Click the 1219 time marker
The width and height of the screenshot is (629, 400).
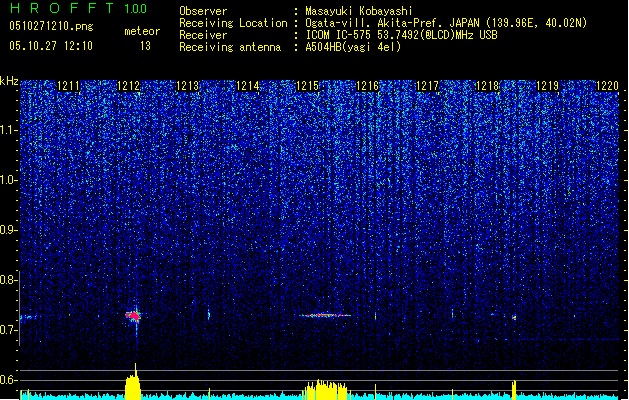tap(547, 86)
